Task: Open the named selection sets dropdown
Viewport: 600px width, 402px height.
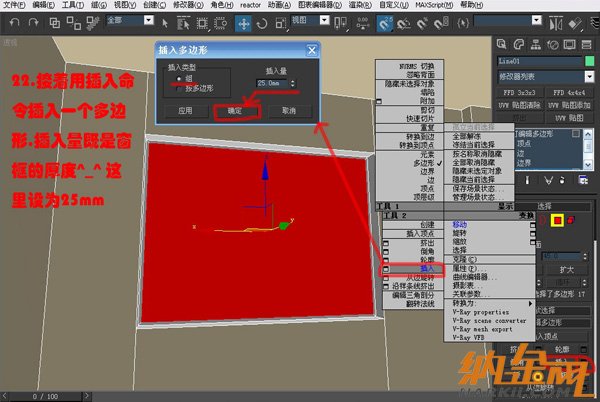Action: 537,20
